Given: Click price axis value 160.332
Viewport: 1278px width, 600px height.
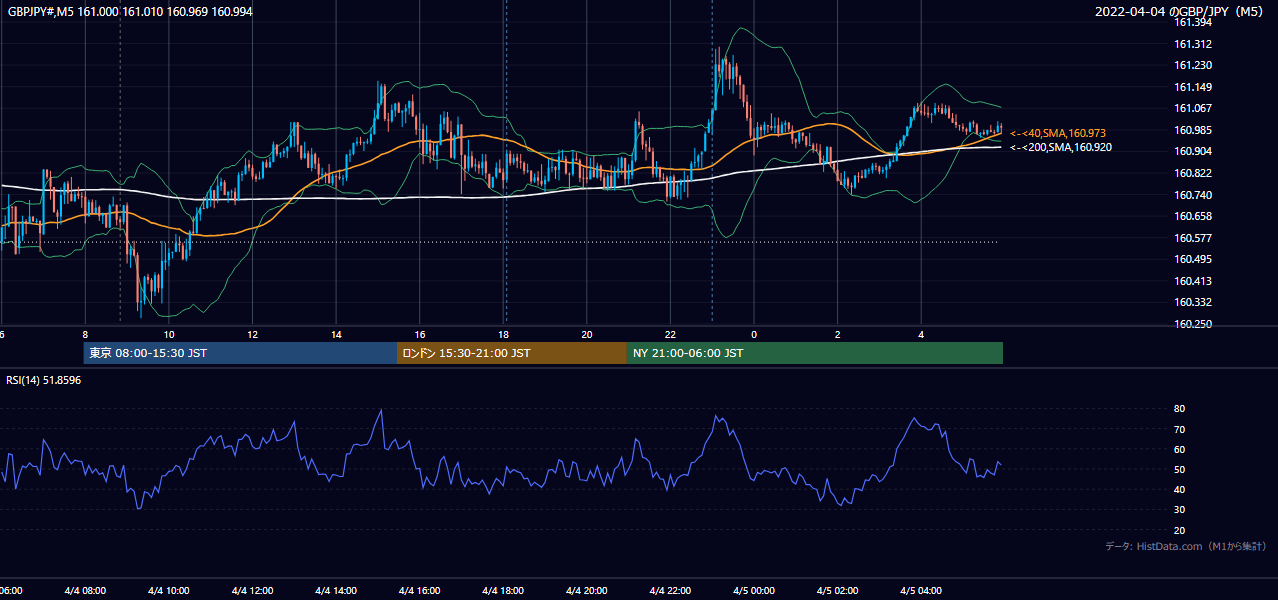Looking at the screenshot, I should click(x=1193, y=302).
